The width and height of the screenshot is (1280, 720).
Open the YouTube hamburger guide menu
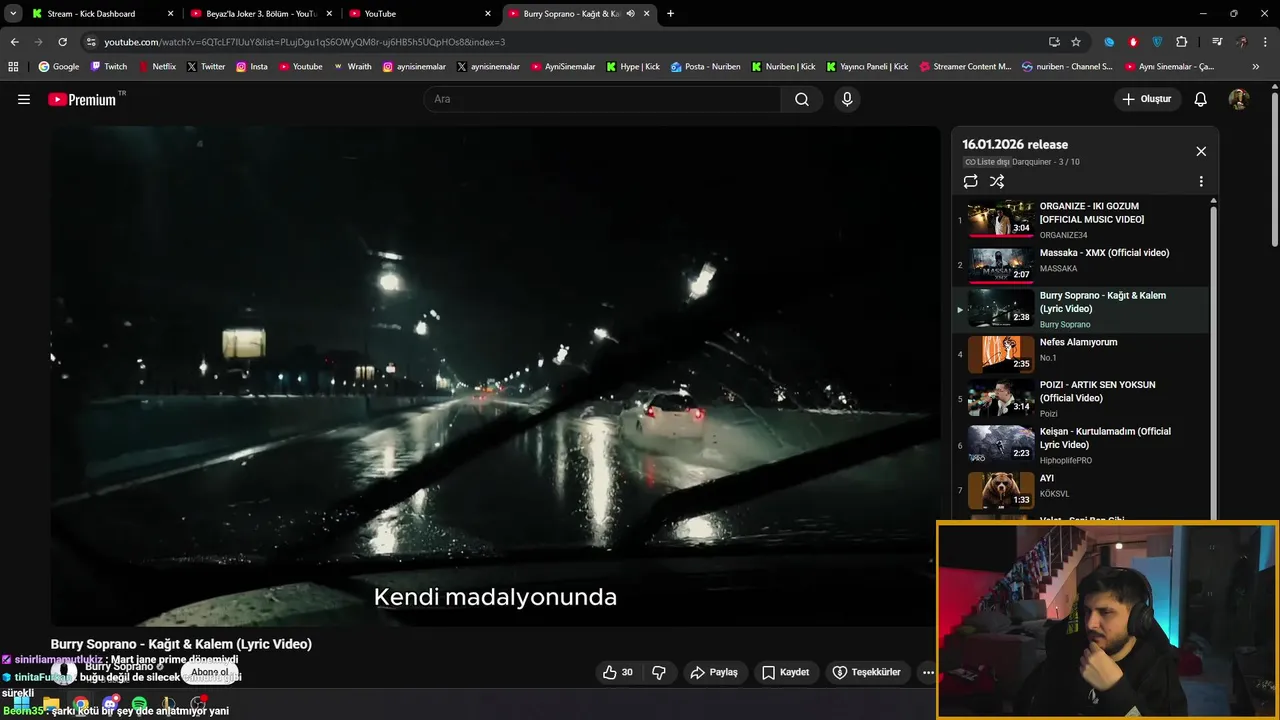(x=24, y=99)
